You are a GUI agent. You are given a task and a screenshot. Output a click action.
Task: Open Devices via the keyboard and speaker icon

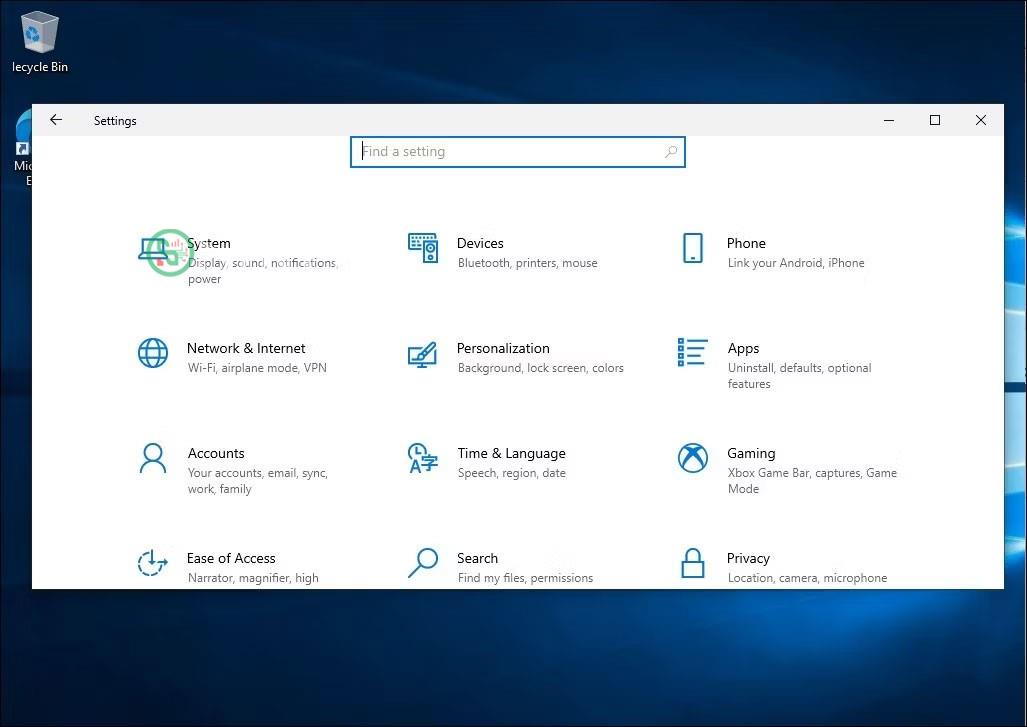point(423,248)
